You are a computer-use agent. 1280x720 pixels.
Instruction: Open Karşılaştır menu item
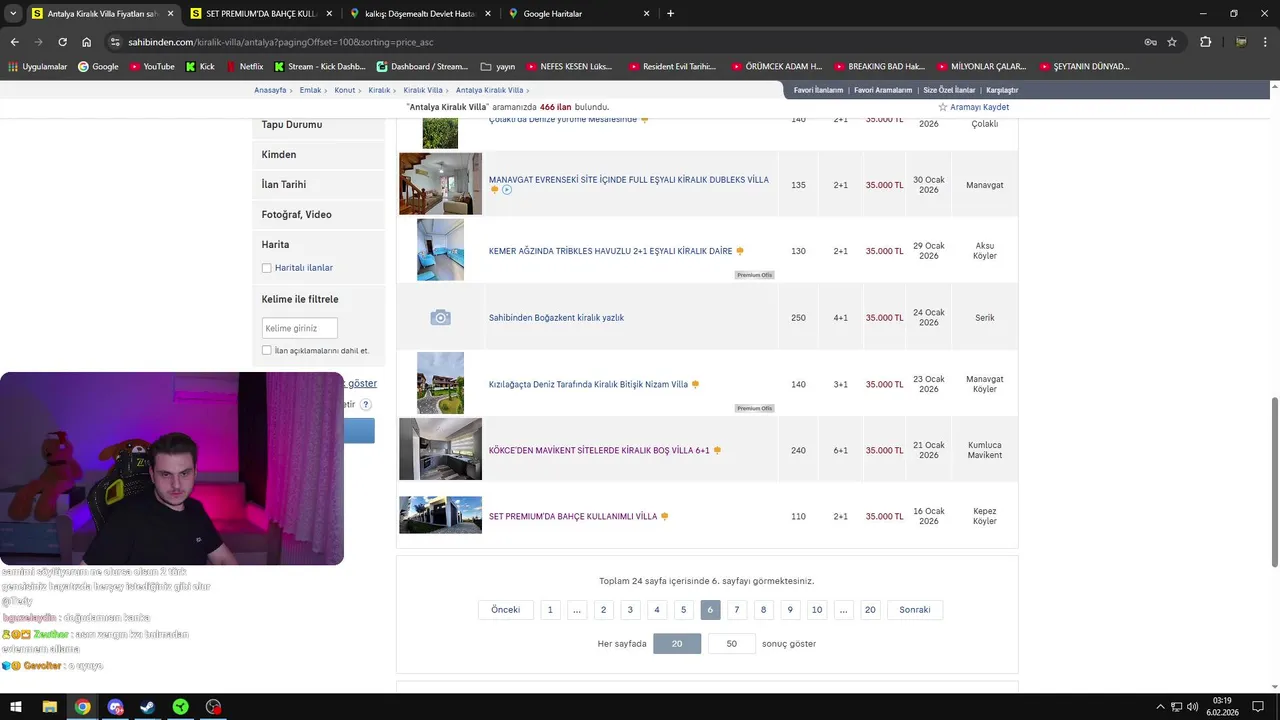pyautogui.click(x=1002, y=90)
